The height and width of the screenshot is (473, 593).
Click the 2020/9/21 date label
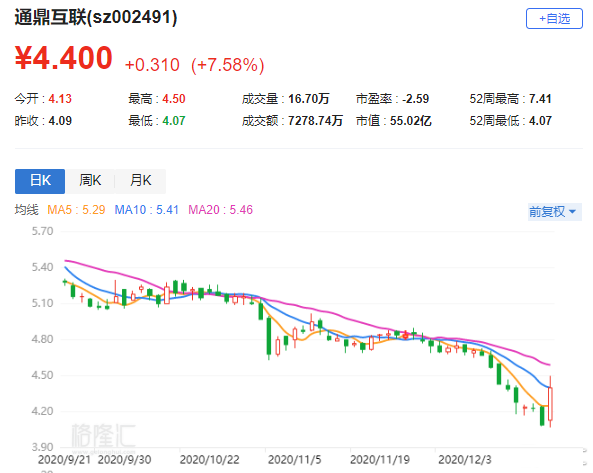(64, 460)
